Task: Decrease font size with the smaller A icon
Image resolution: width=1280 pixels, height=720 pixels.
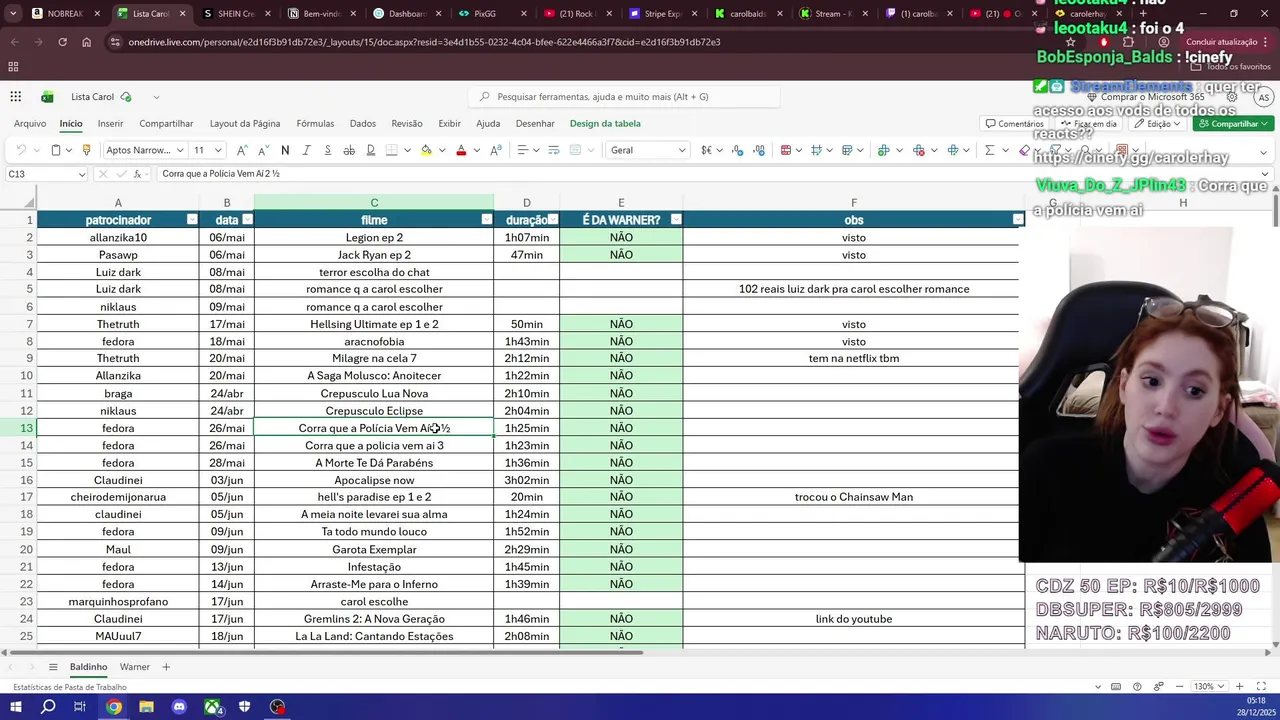Action: (x=263, y=150)
